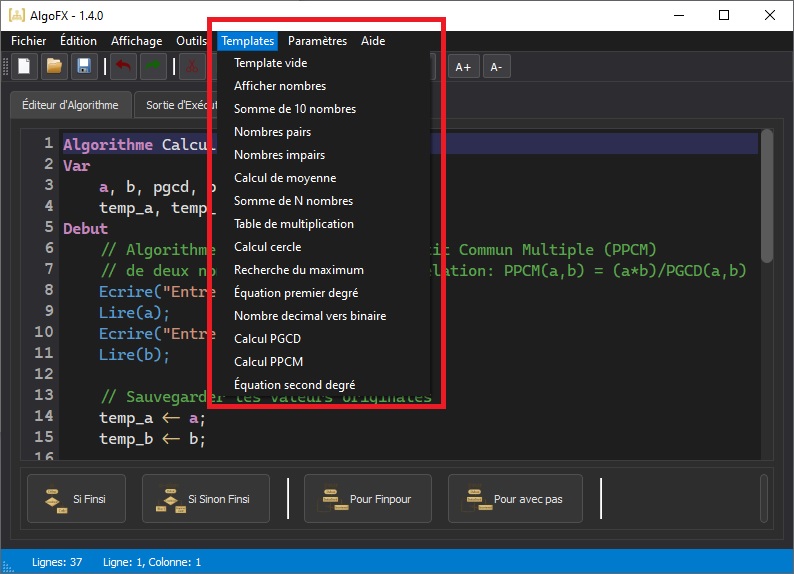Image resolution: width=794 pixels, height=574 pixels.
Task: Click the 'Lire(b);' code line
Action: (134, 354)
